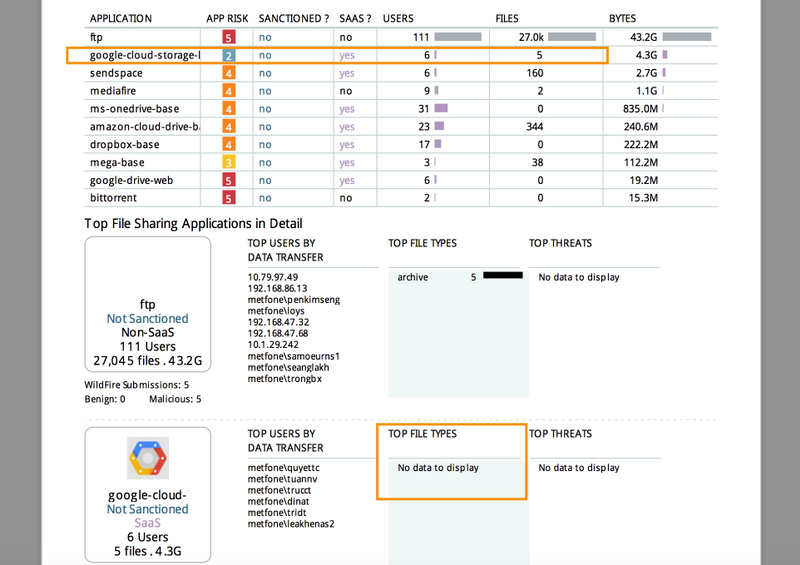Click the SAAS ? column header
Screen dimensions: 800x565
click(355, 18)
